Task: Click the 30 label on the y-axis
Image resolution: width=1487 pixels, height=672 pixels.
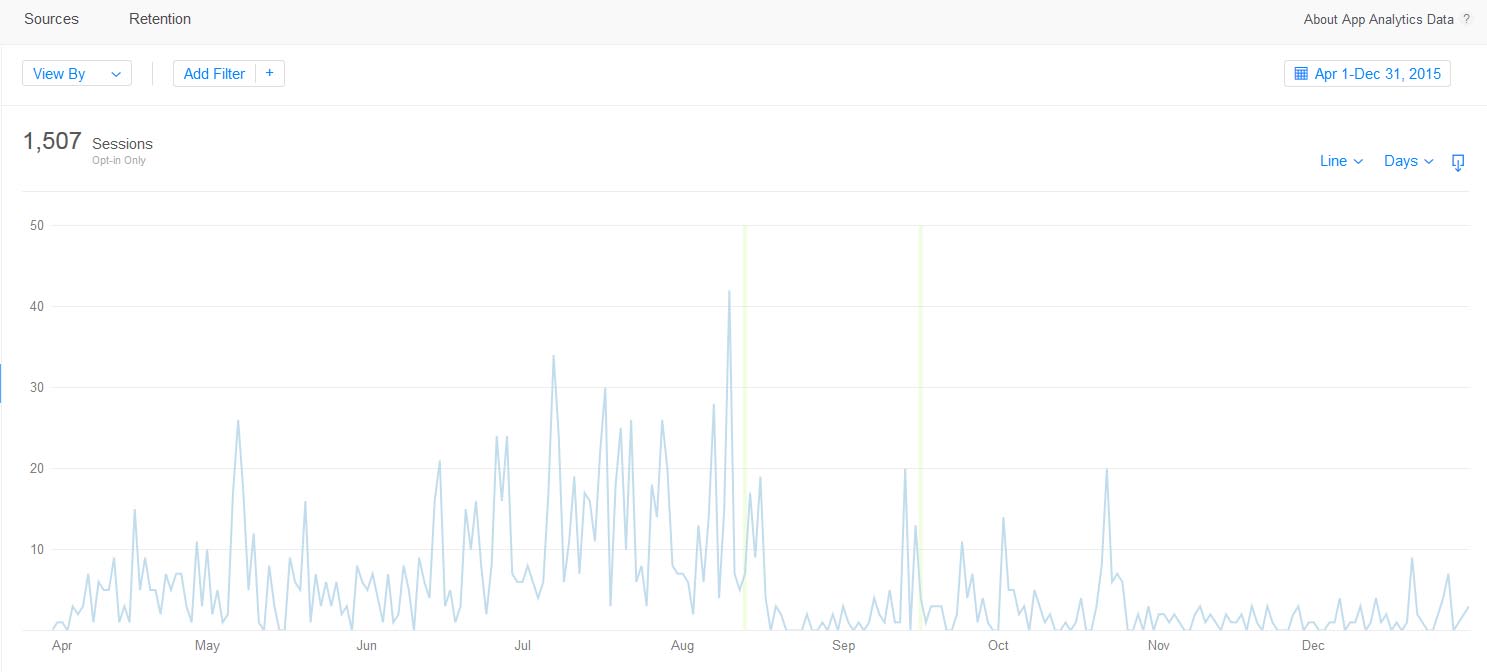Action: [x=37, y=388]
